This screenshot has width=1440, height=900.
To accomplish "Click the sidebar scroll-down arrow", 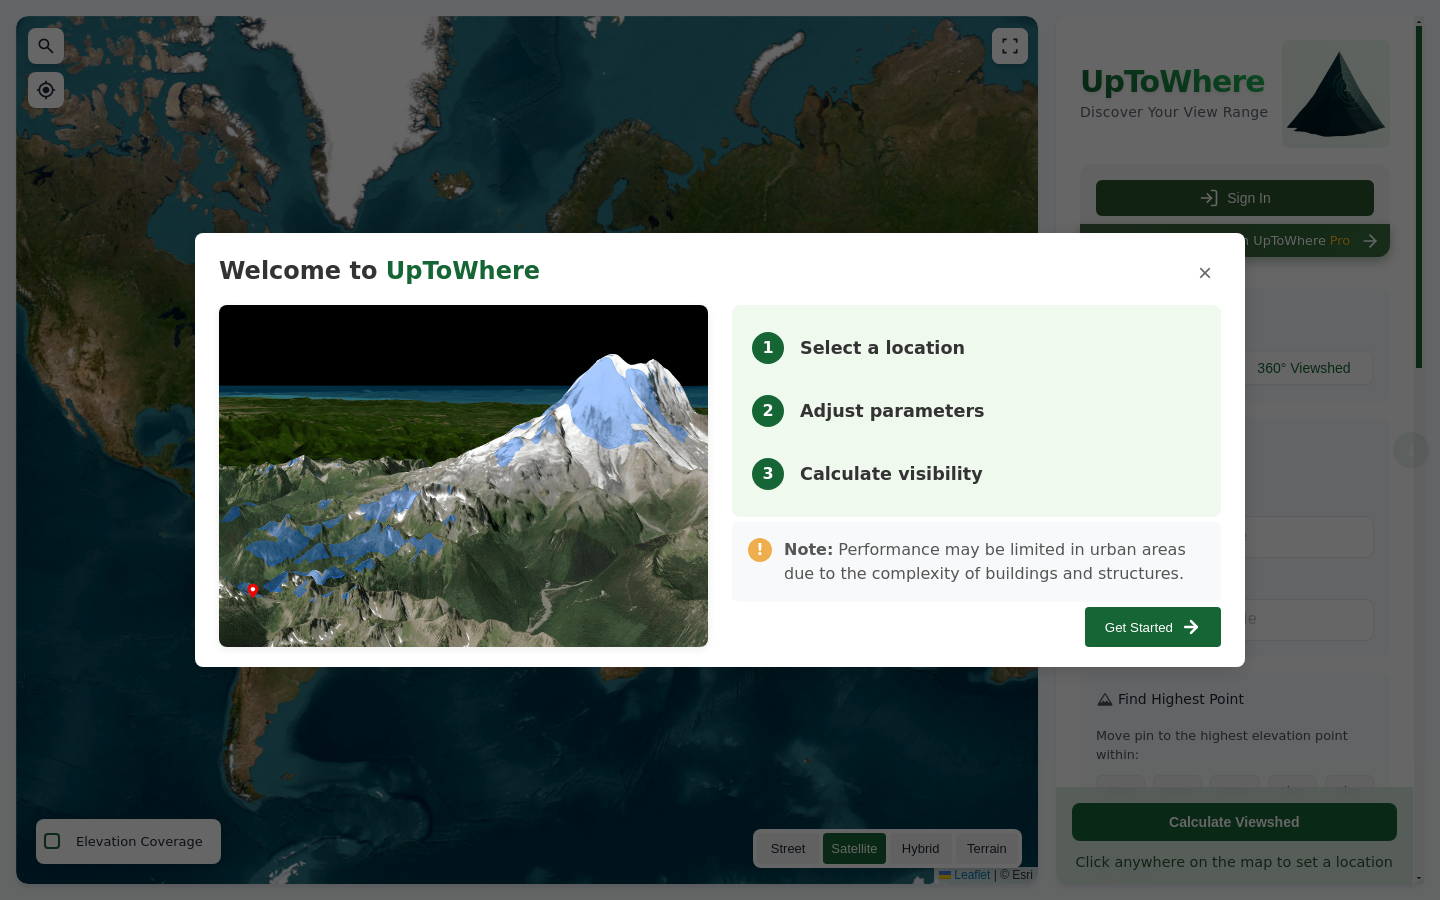I will click(1419, 878).
